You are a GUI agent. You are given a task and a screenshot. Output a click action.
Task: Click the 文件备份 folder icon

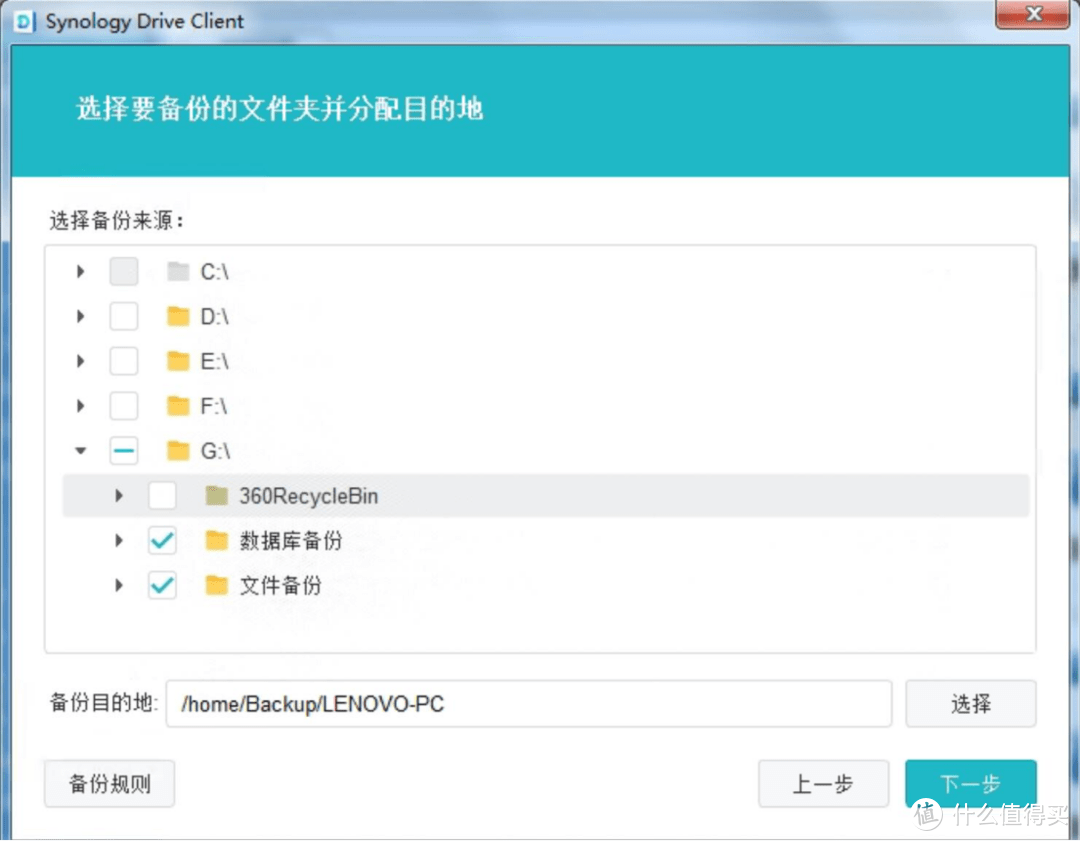pos(216,585)
